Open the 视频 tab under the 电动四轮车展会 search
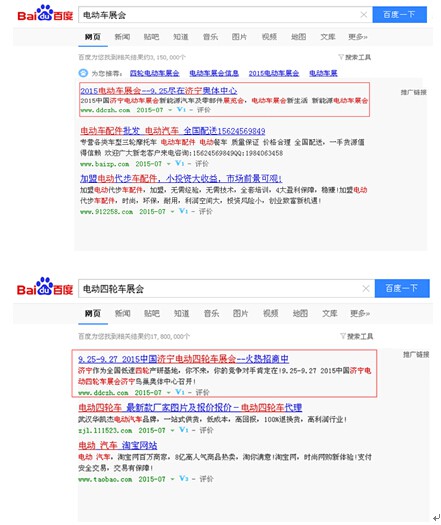Image resolution: width=441 pixels, height=525 pixels. point(271,313)
